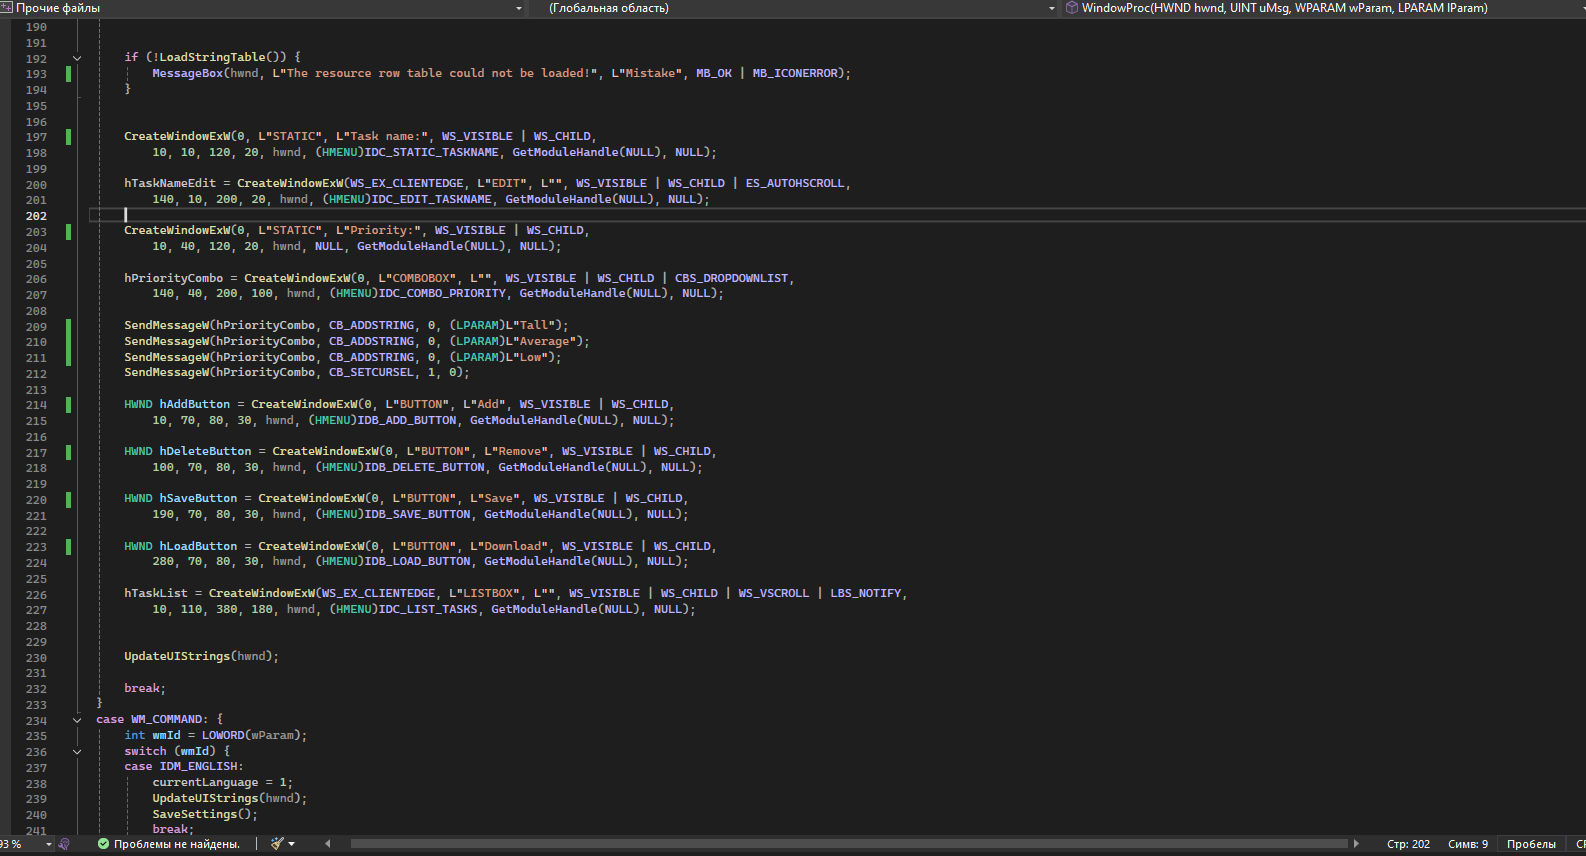Click the green 'no problems found' check icon

pos(103,844)
